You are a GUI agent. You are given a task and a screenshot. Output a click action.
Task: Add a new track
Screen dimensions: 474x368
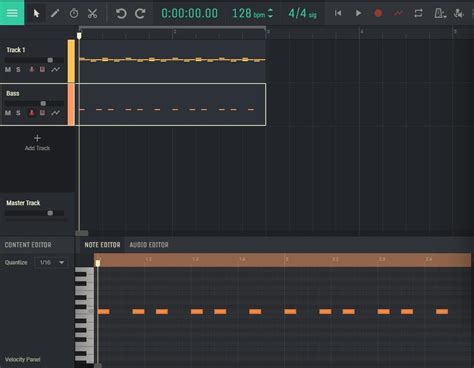[x=37, y=143]
